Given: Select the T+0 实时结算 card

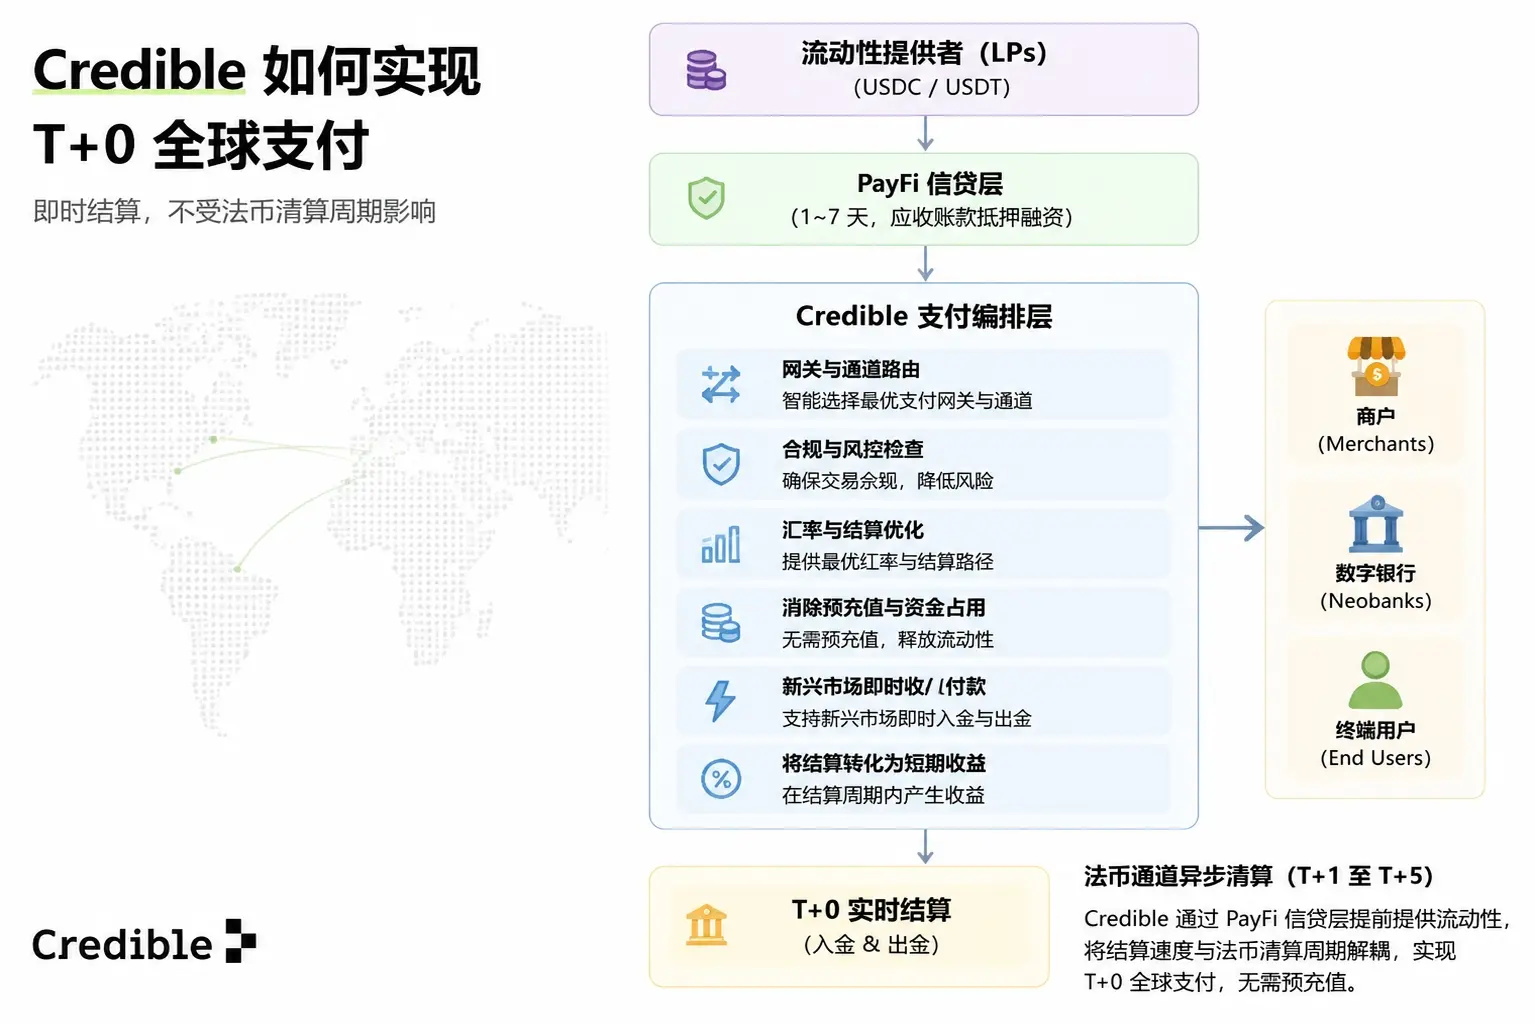Looking at the screenshot, I should click(849, 927).
